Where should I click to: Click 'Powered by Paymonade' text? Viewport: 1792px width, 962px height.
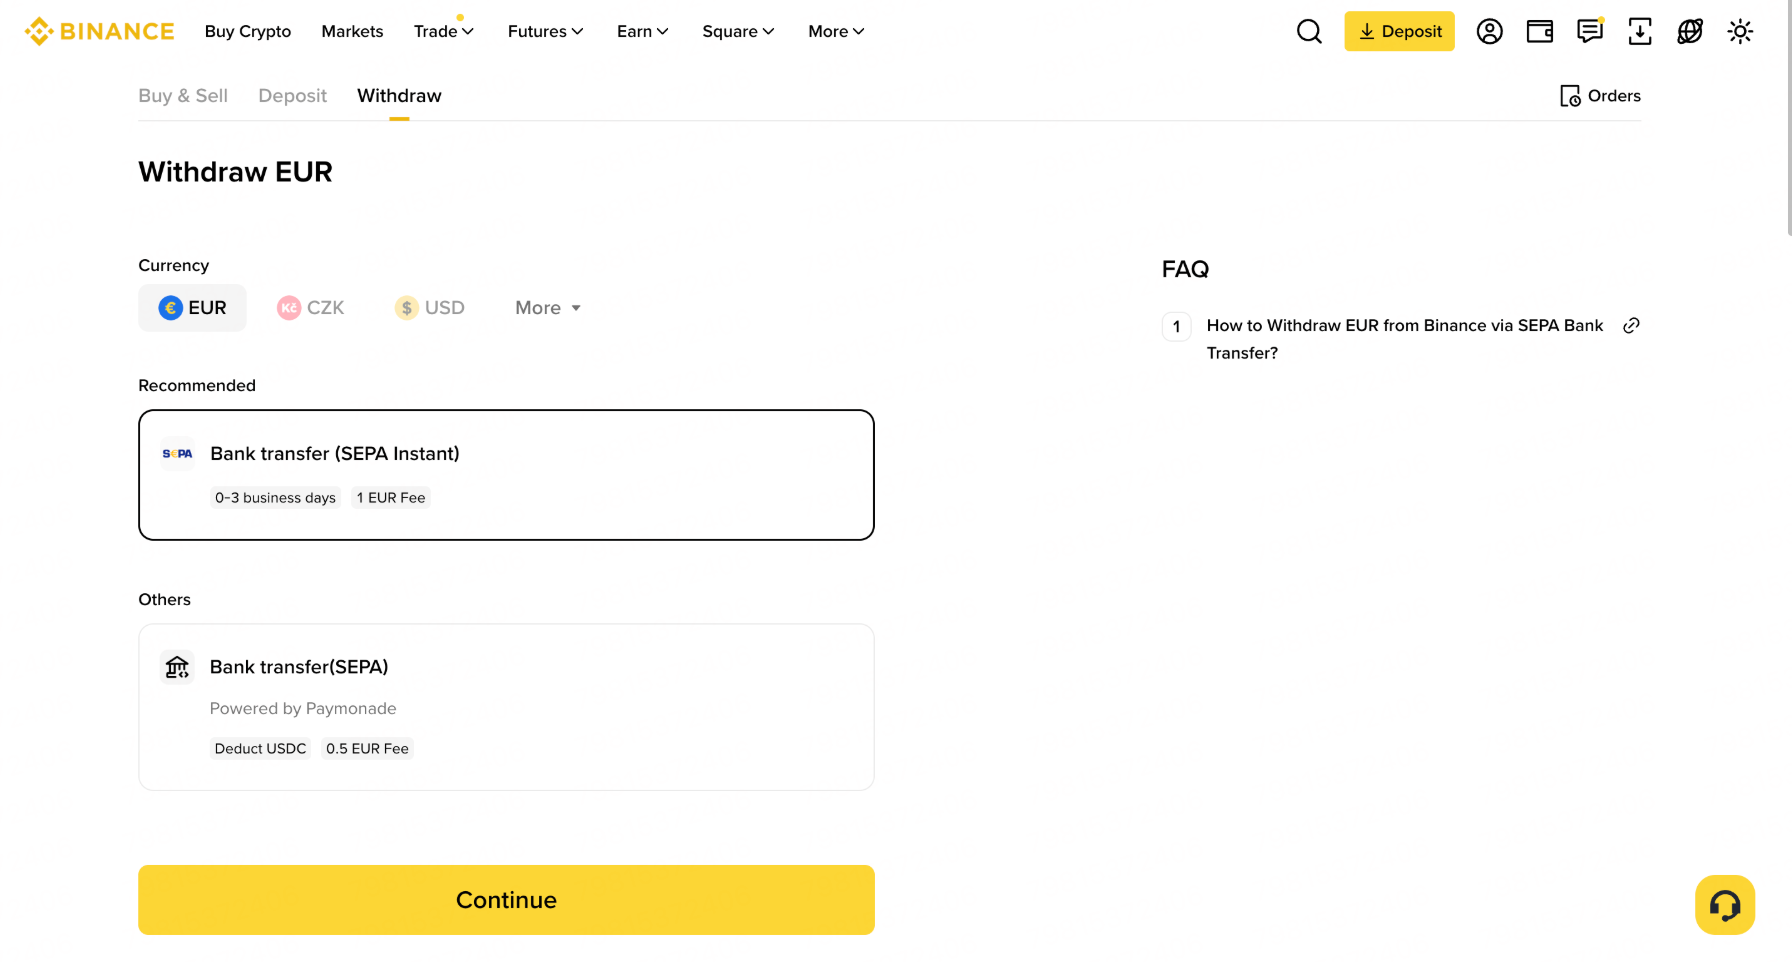pos(303,709)
